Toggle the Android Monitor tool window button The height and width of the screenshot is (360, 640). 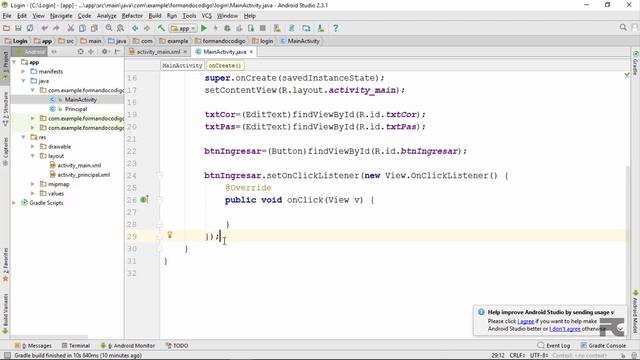128,345
